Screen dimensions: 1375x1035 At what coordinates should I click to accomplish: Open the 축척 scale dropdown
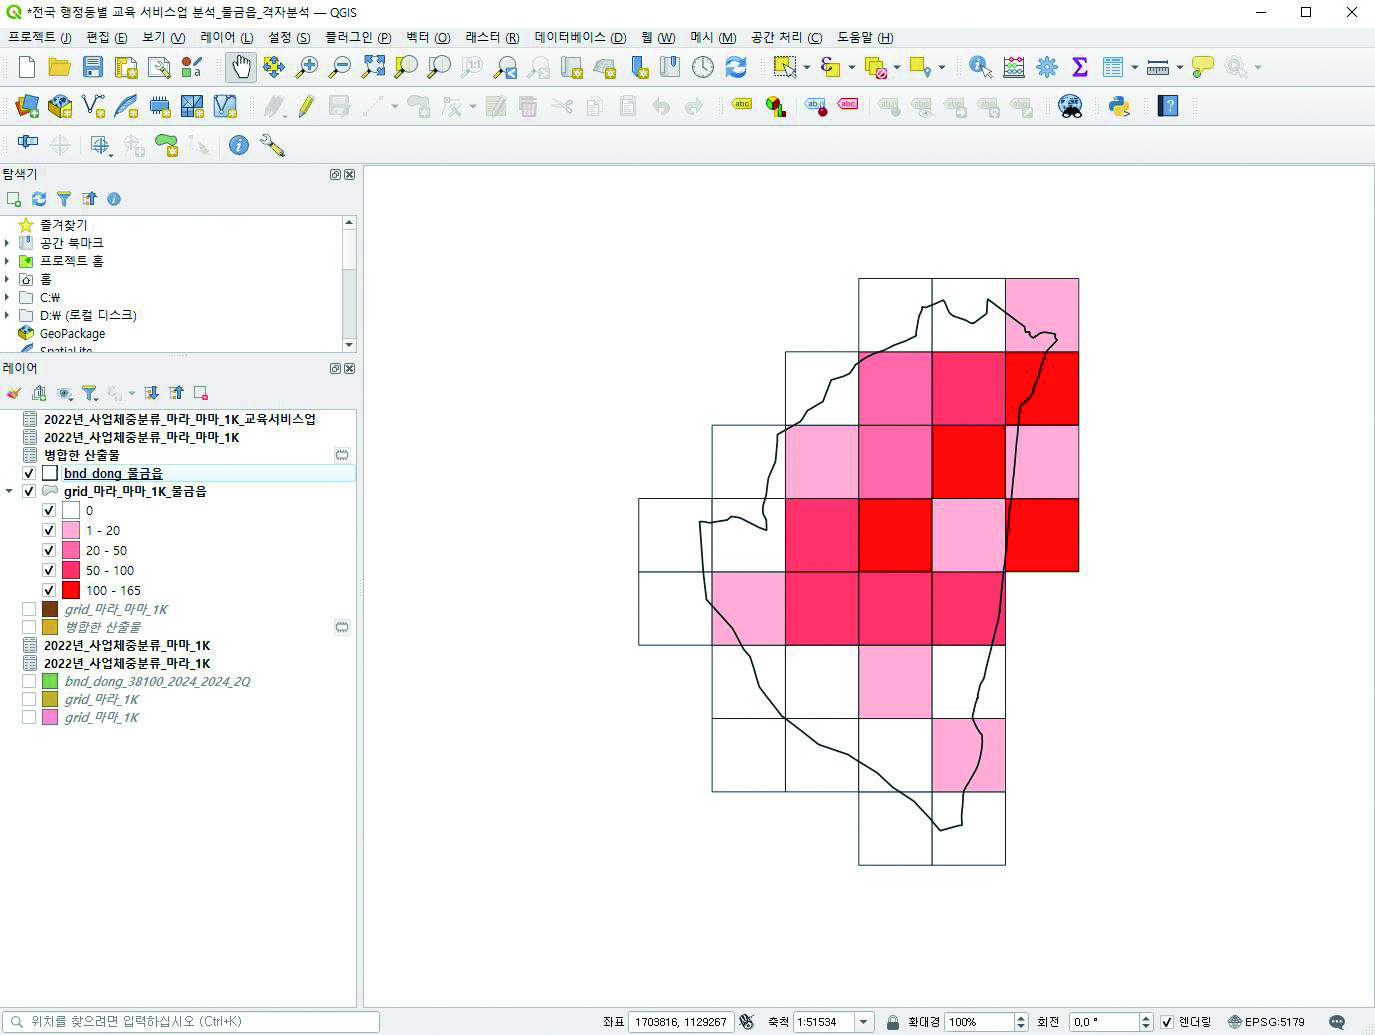point(863,1022)
